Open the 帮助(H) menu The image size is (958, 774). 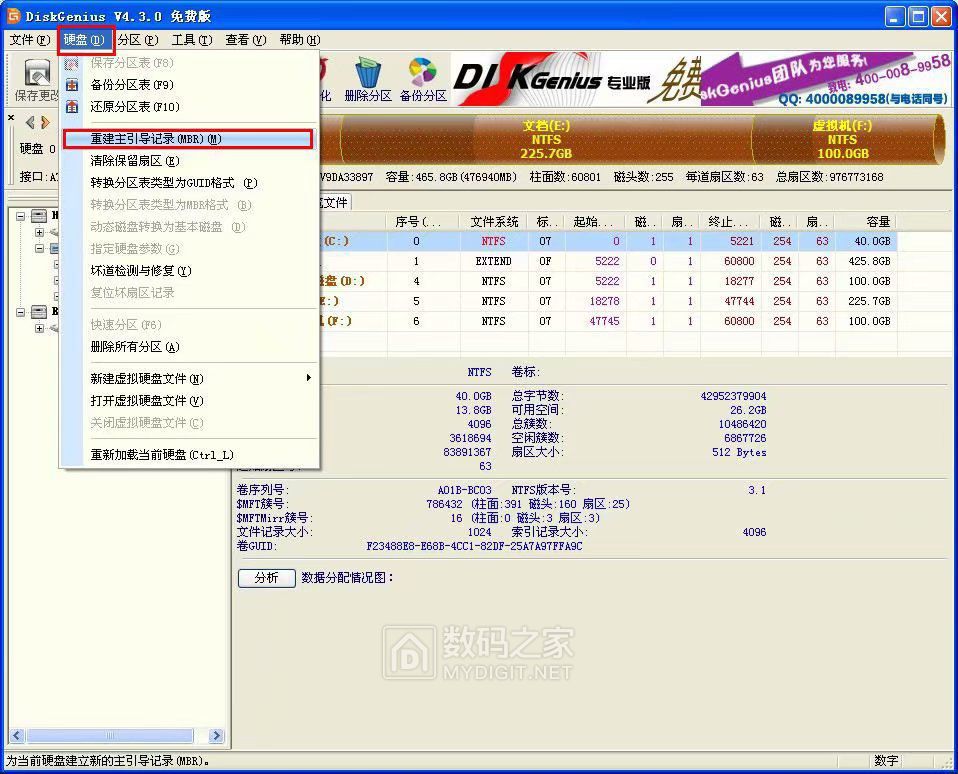click(x=299, y=40)
